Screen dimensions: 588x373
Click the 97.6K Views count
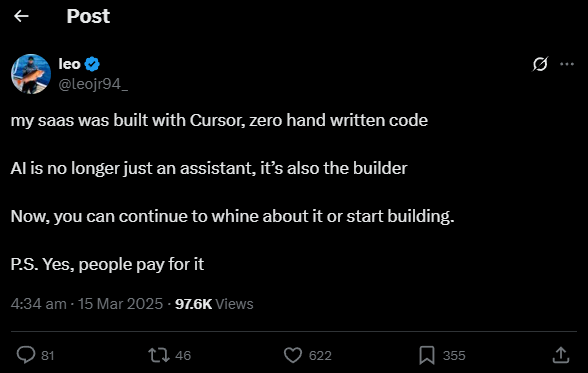pos(214,304)
